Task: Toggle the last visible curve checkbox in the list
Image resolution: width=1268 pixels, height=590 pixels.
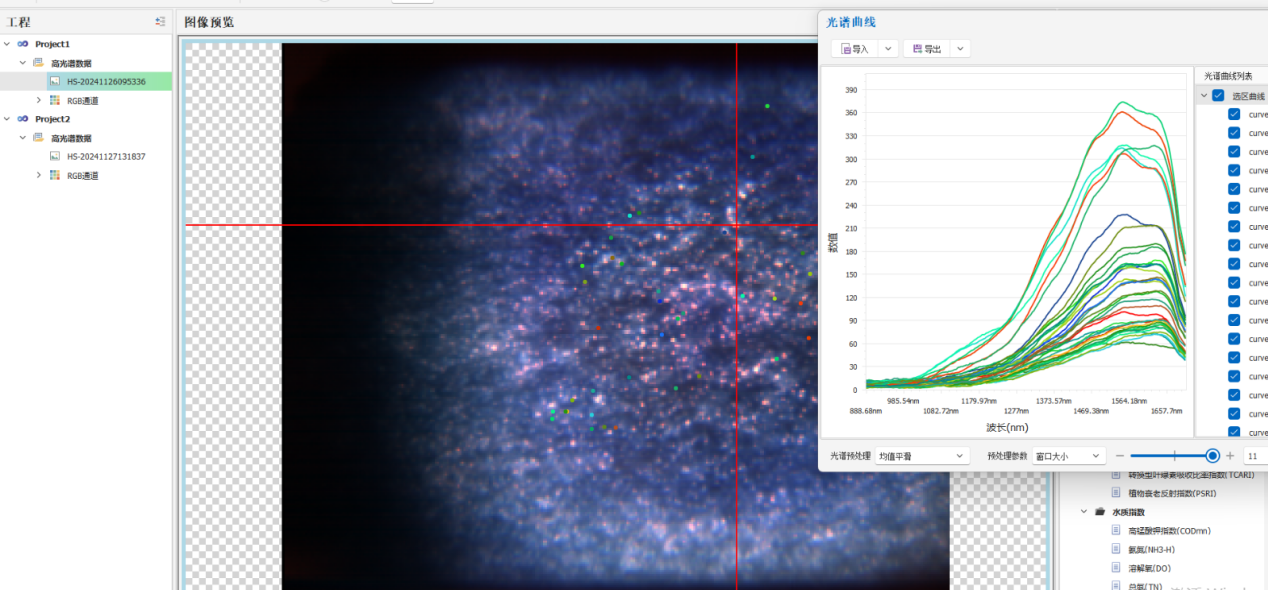Action: click(x=1234, y=432)
